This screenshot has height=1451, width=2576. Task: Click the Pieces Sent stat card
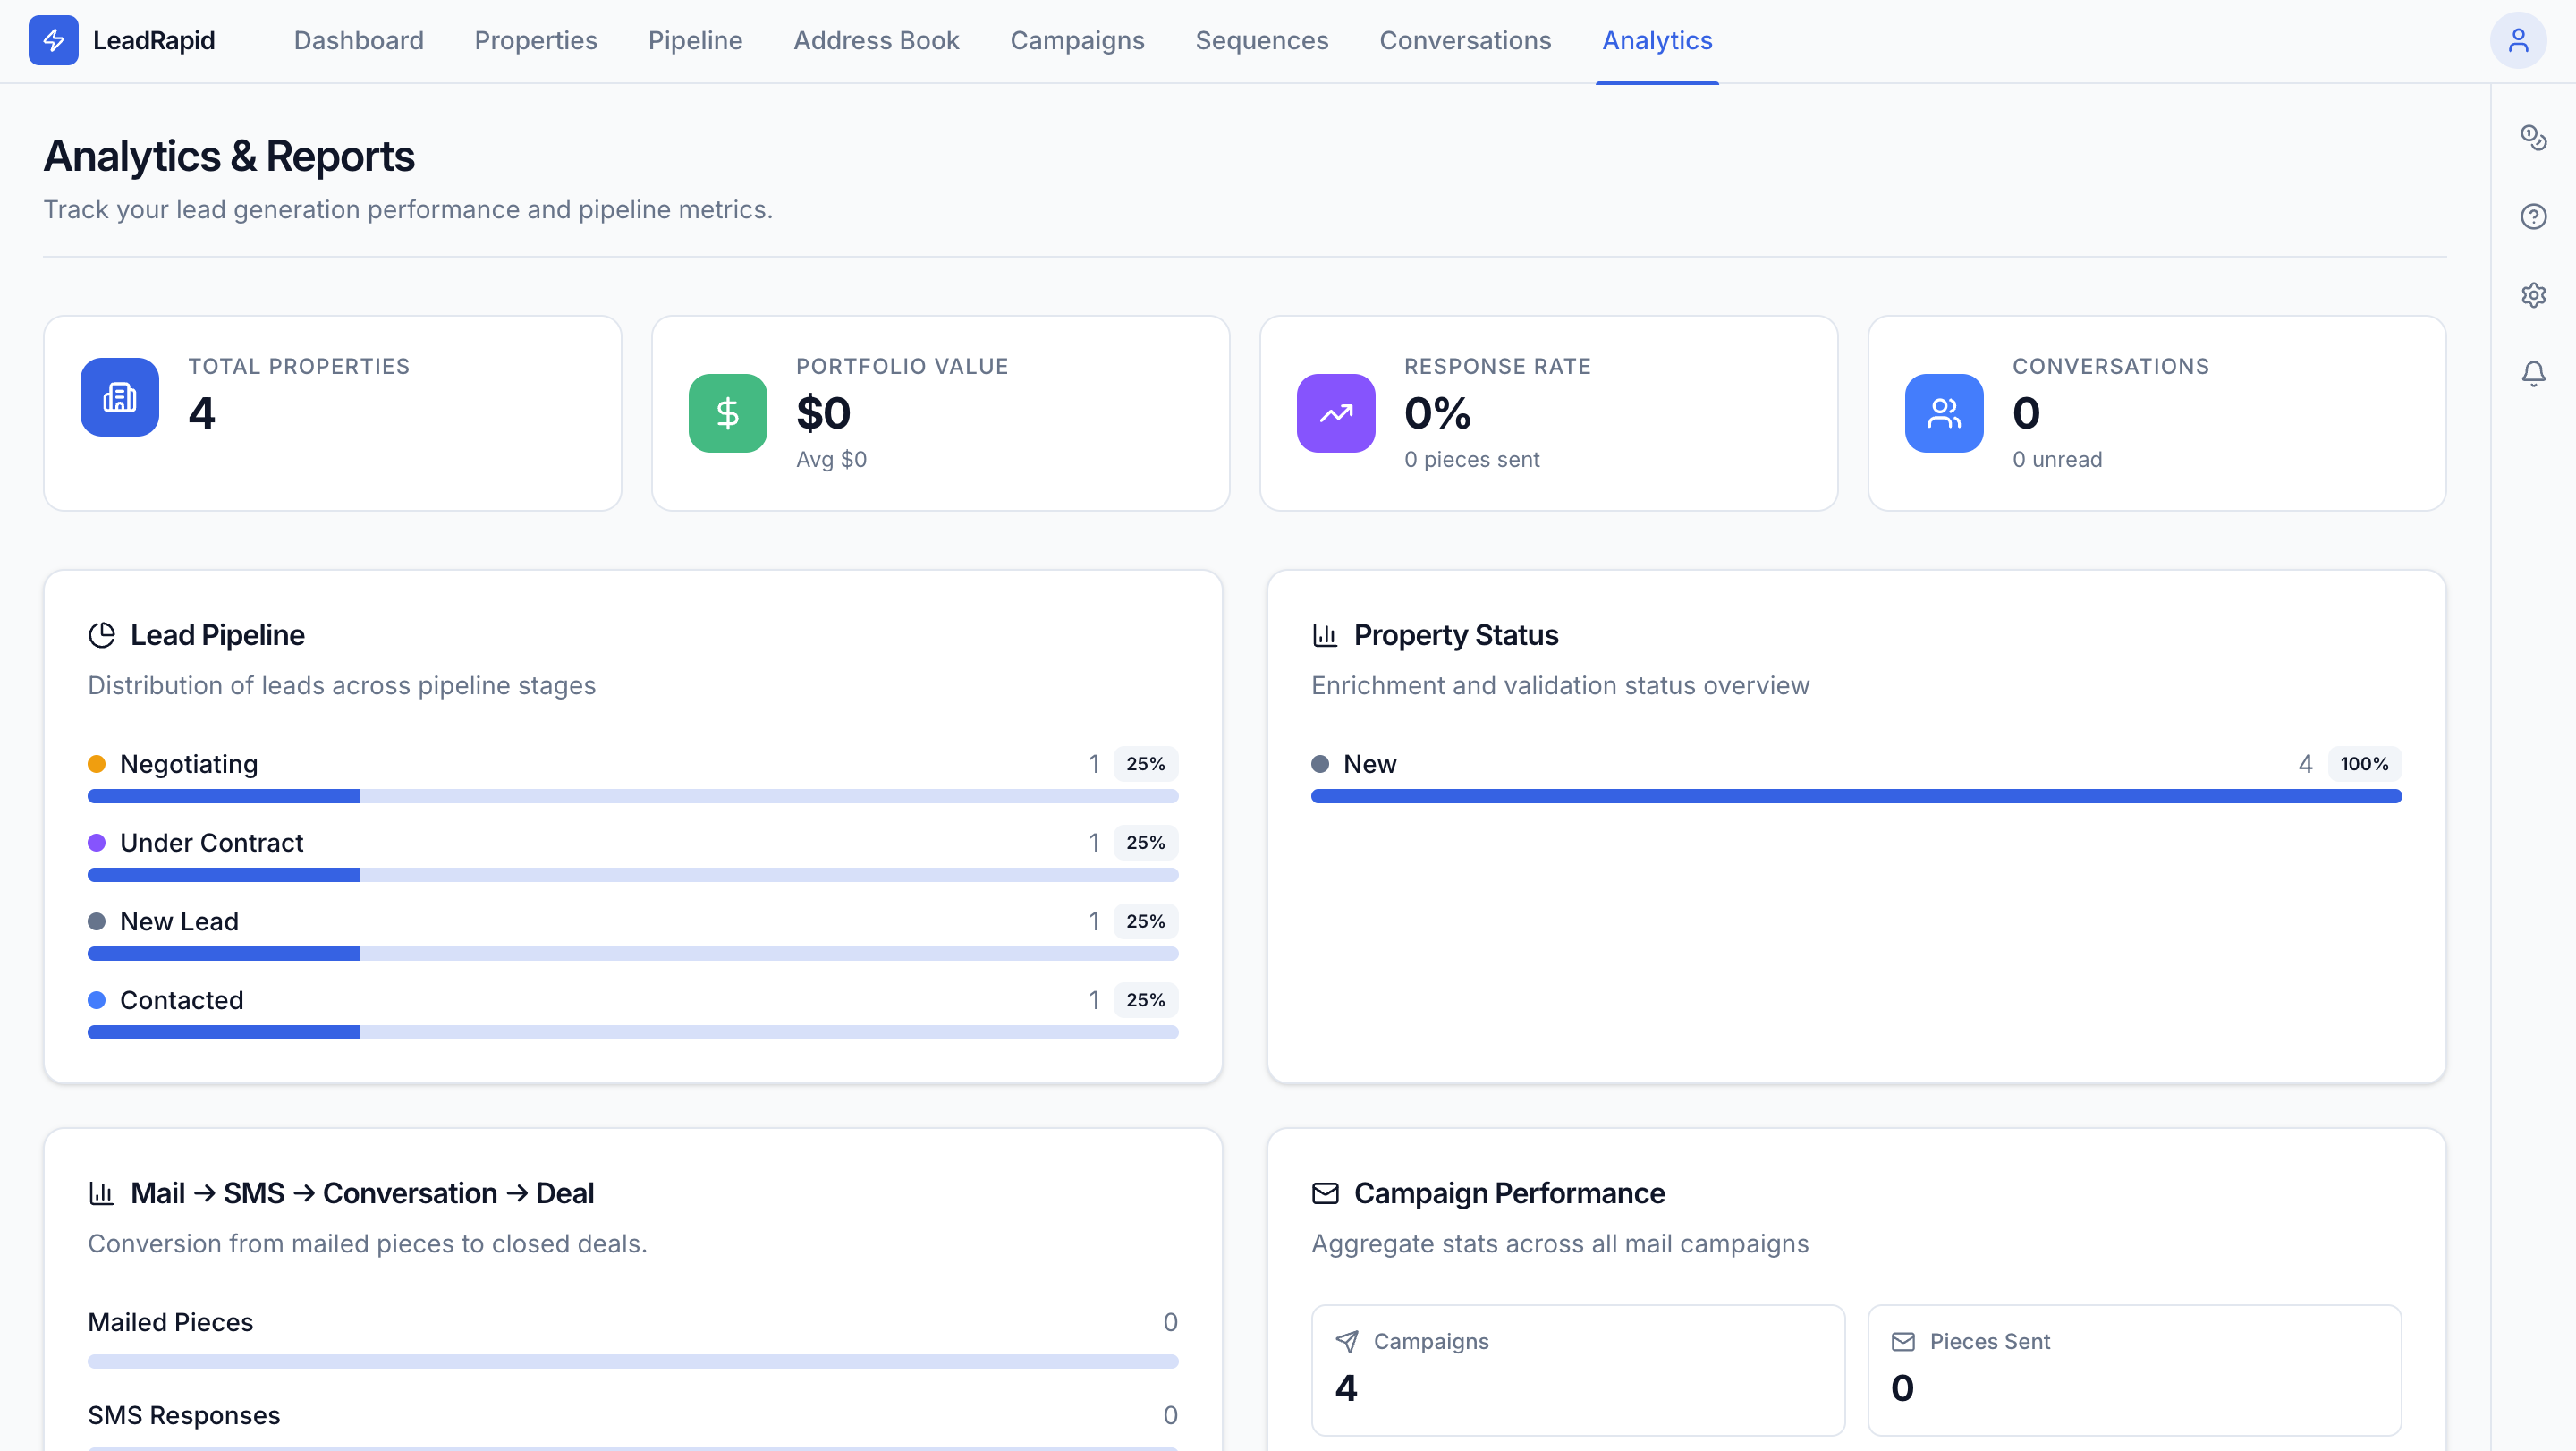(x=2133, y=1369)
